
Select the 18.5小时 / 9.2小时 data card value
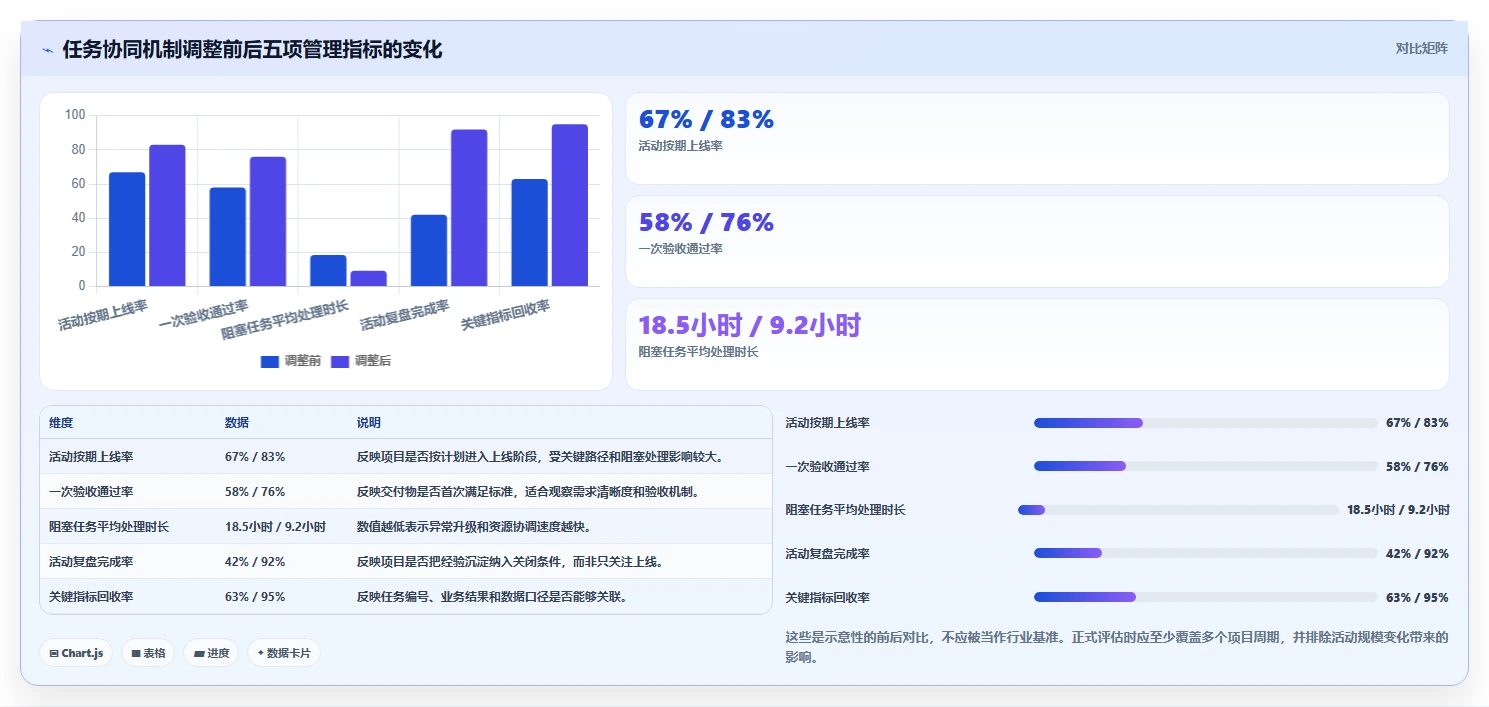point(749,325)
